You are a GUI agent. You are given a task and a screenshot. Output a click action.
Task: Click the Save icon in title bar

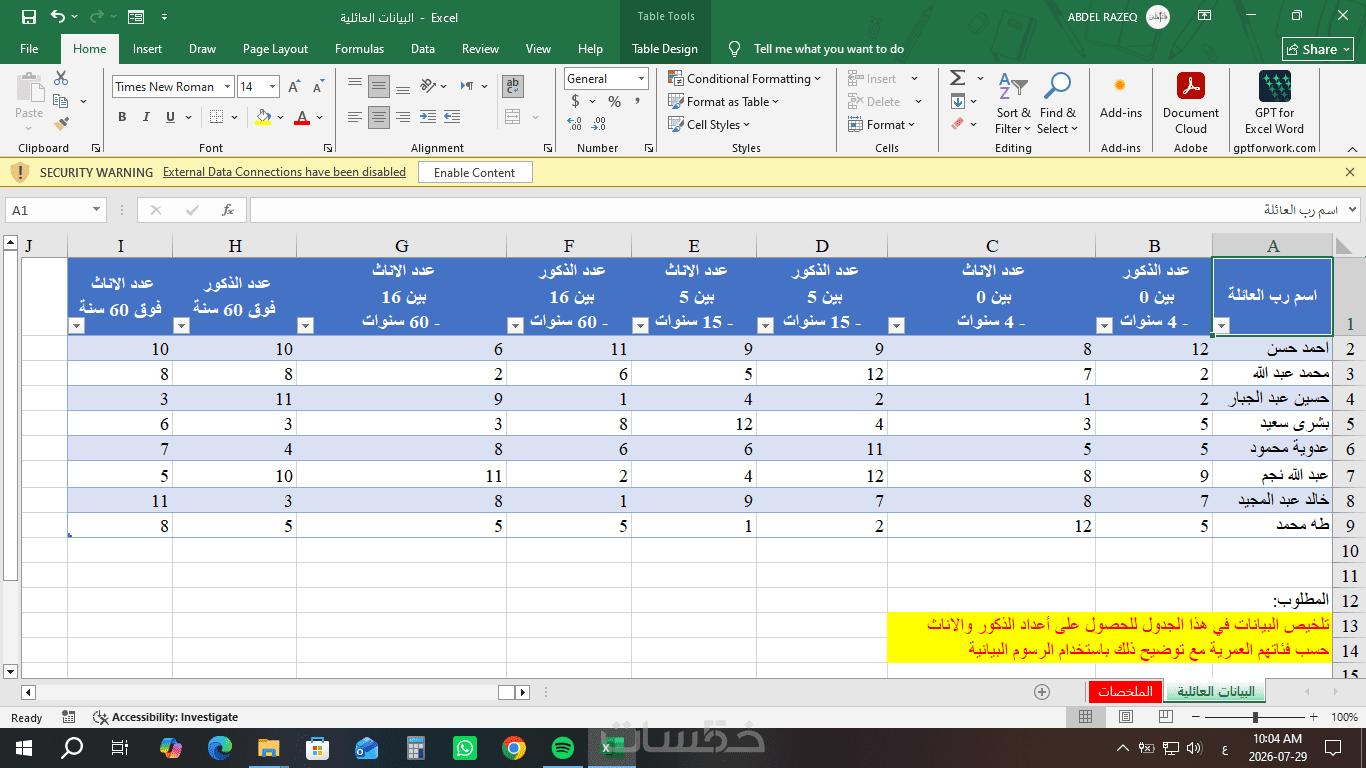click(29, 17)
